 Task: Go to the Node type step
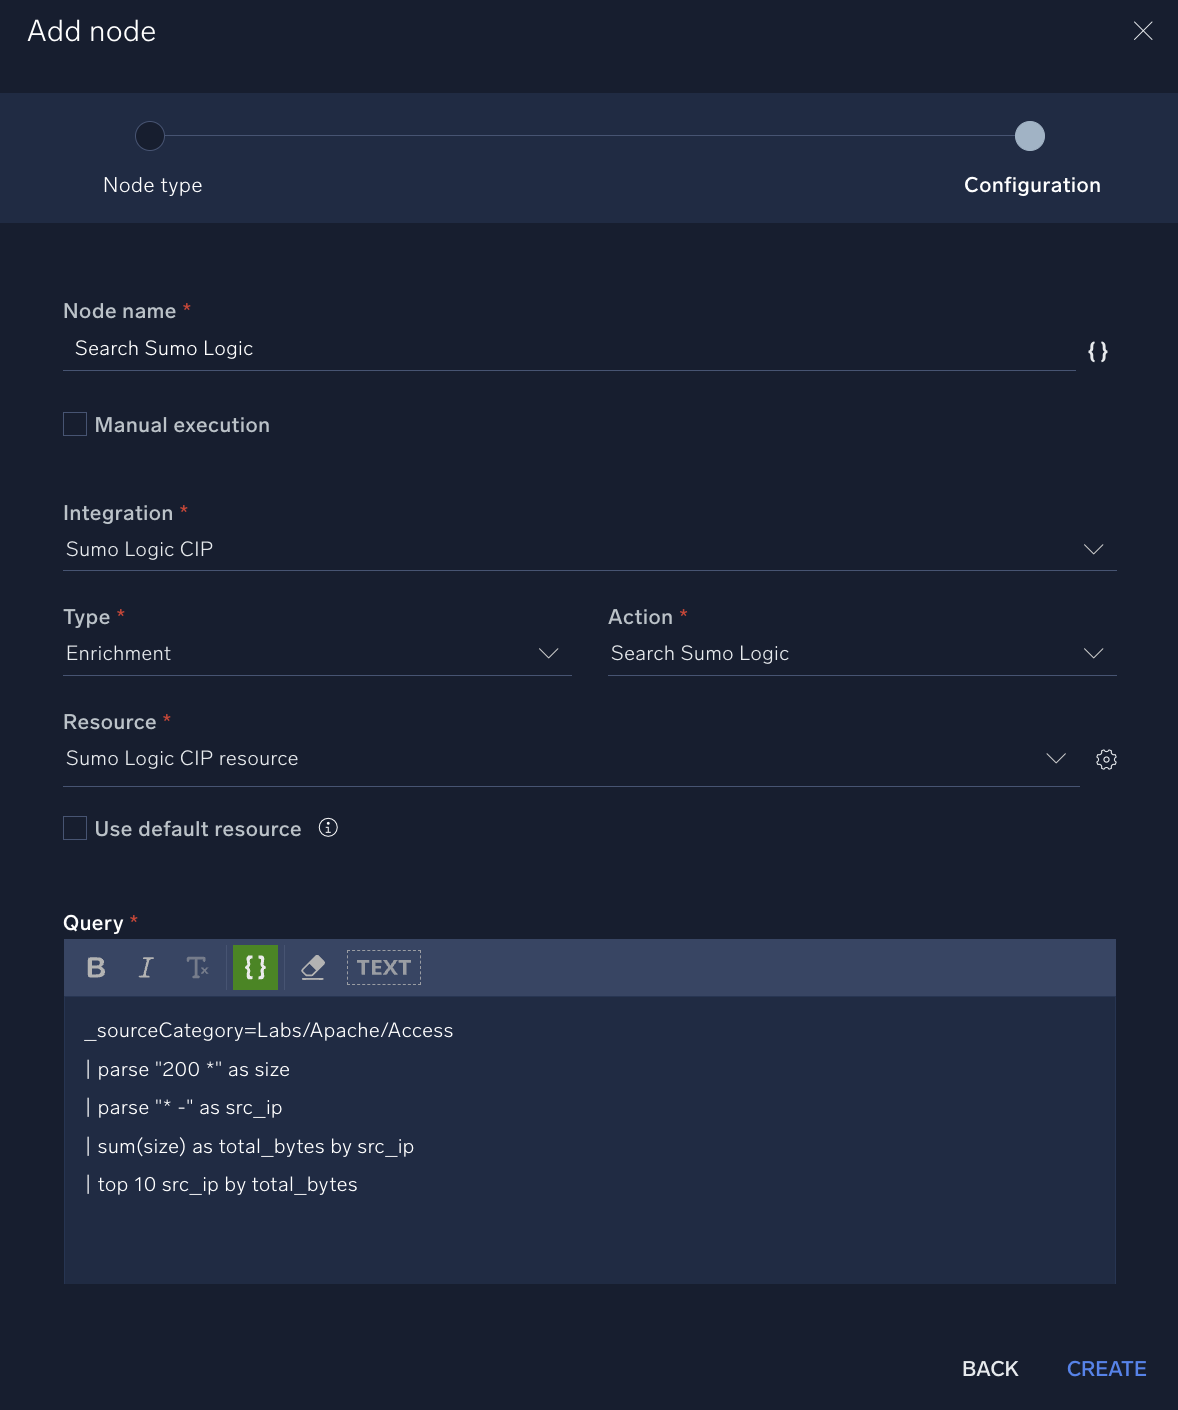coord(150,136)
